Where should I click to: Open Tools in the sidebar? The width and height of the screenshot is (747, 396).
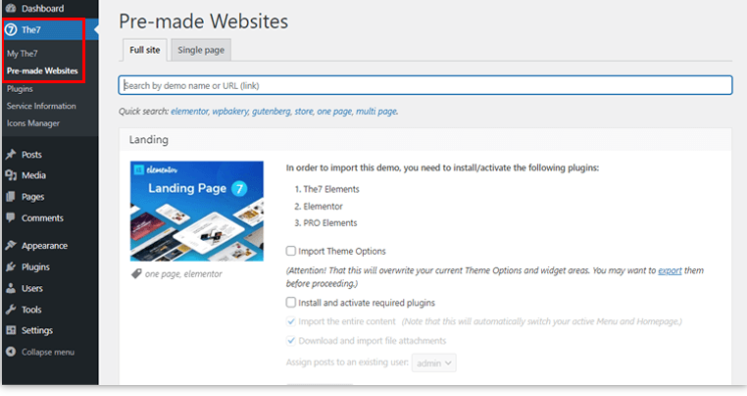pyautogui.click(x=31, y=310)
